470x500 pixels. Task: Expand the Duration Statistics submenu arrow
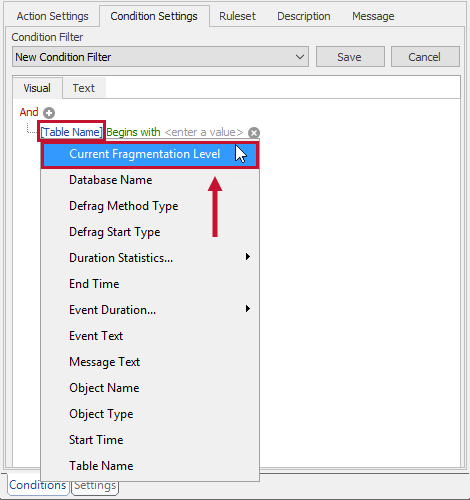[248, 257]
